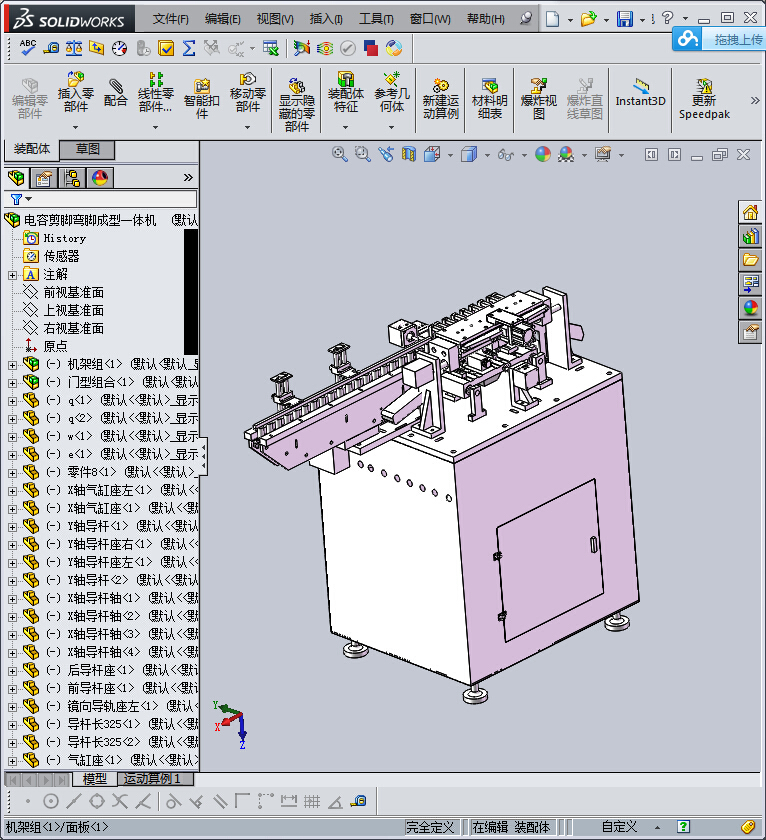Open ConfigurationManager tab icon

71,177
